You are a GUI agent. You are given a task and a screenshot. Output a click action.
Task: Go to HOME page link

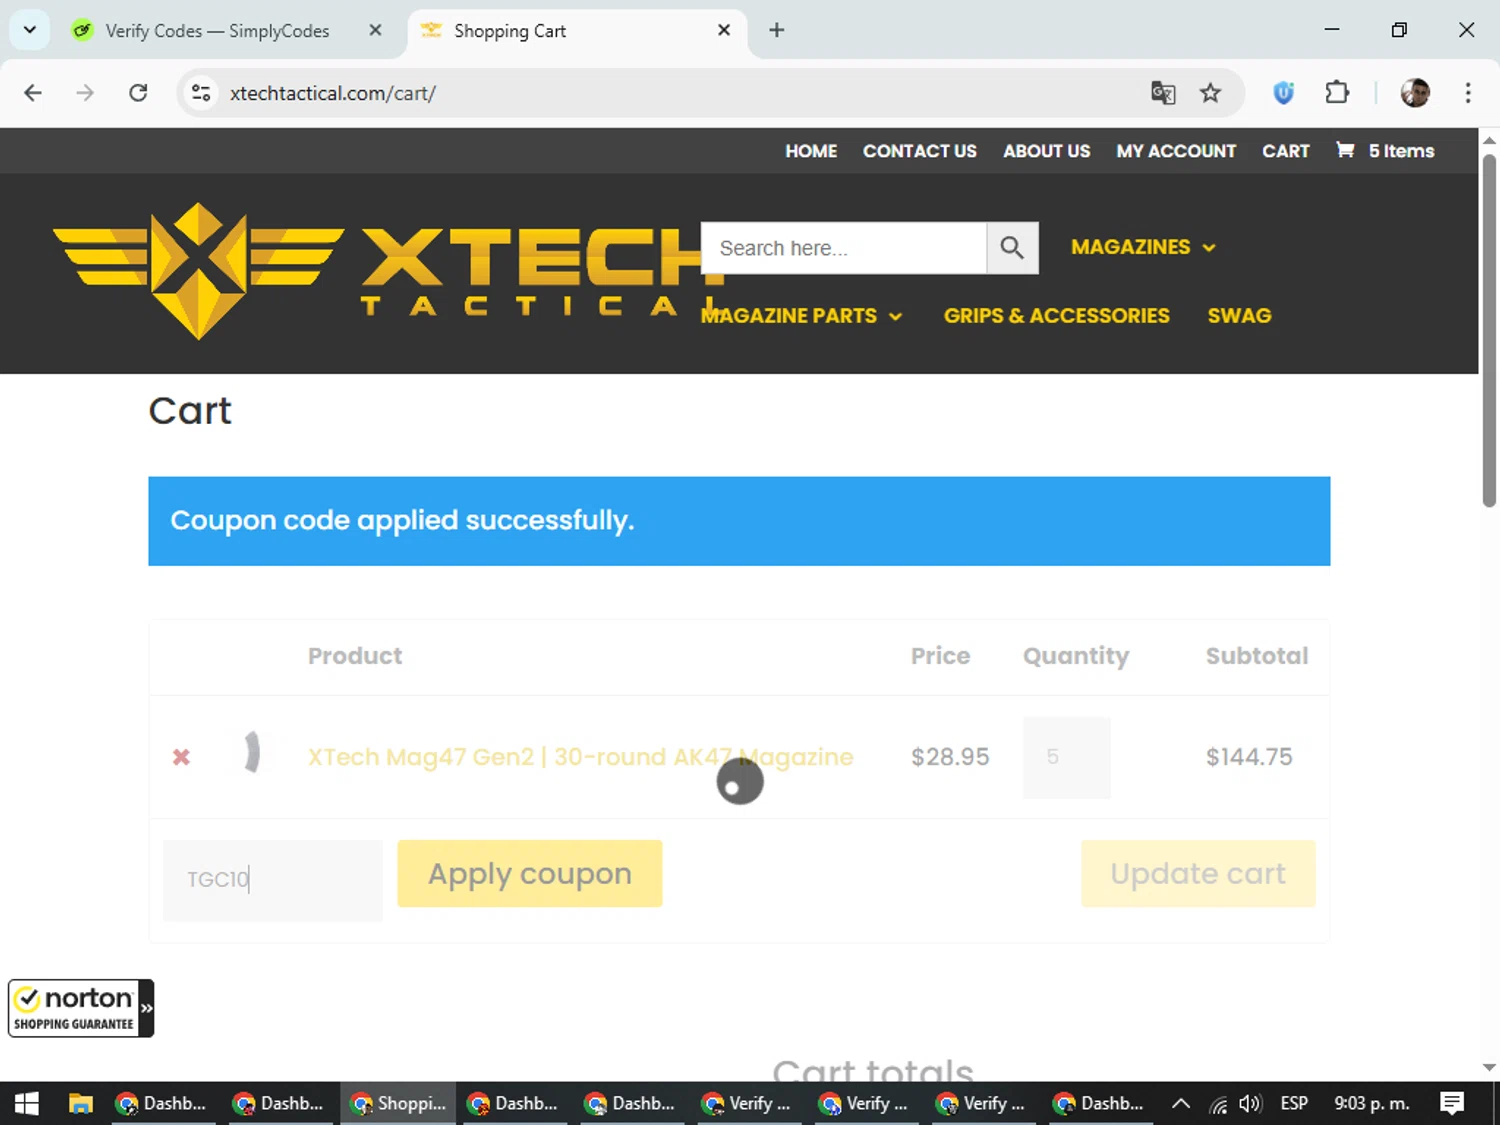811,151
